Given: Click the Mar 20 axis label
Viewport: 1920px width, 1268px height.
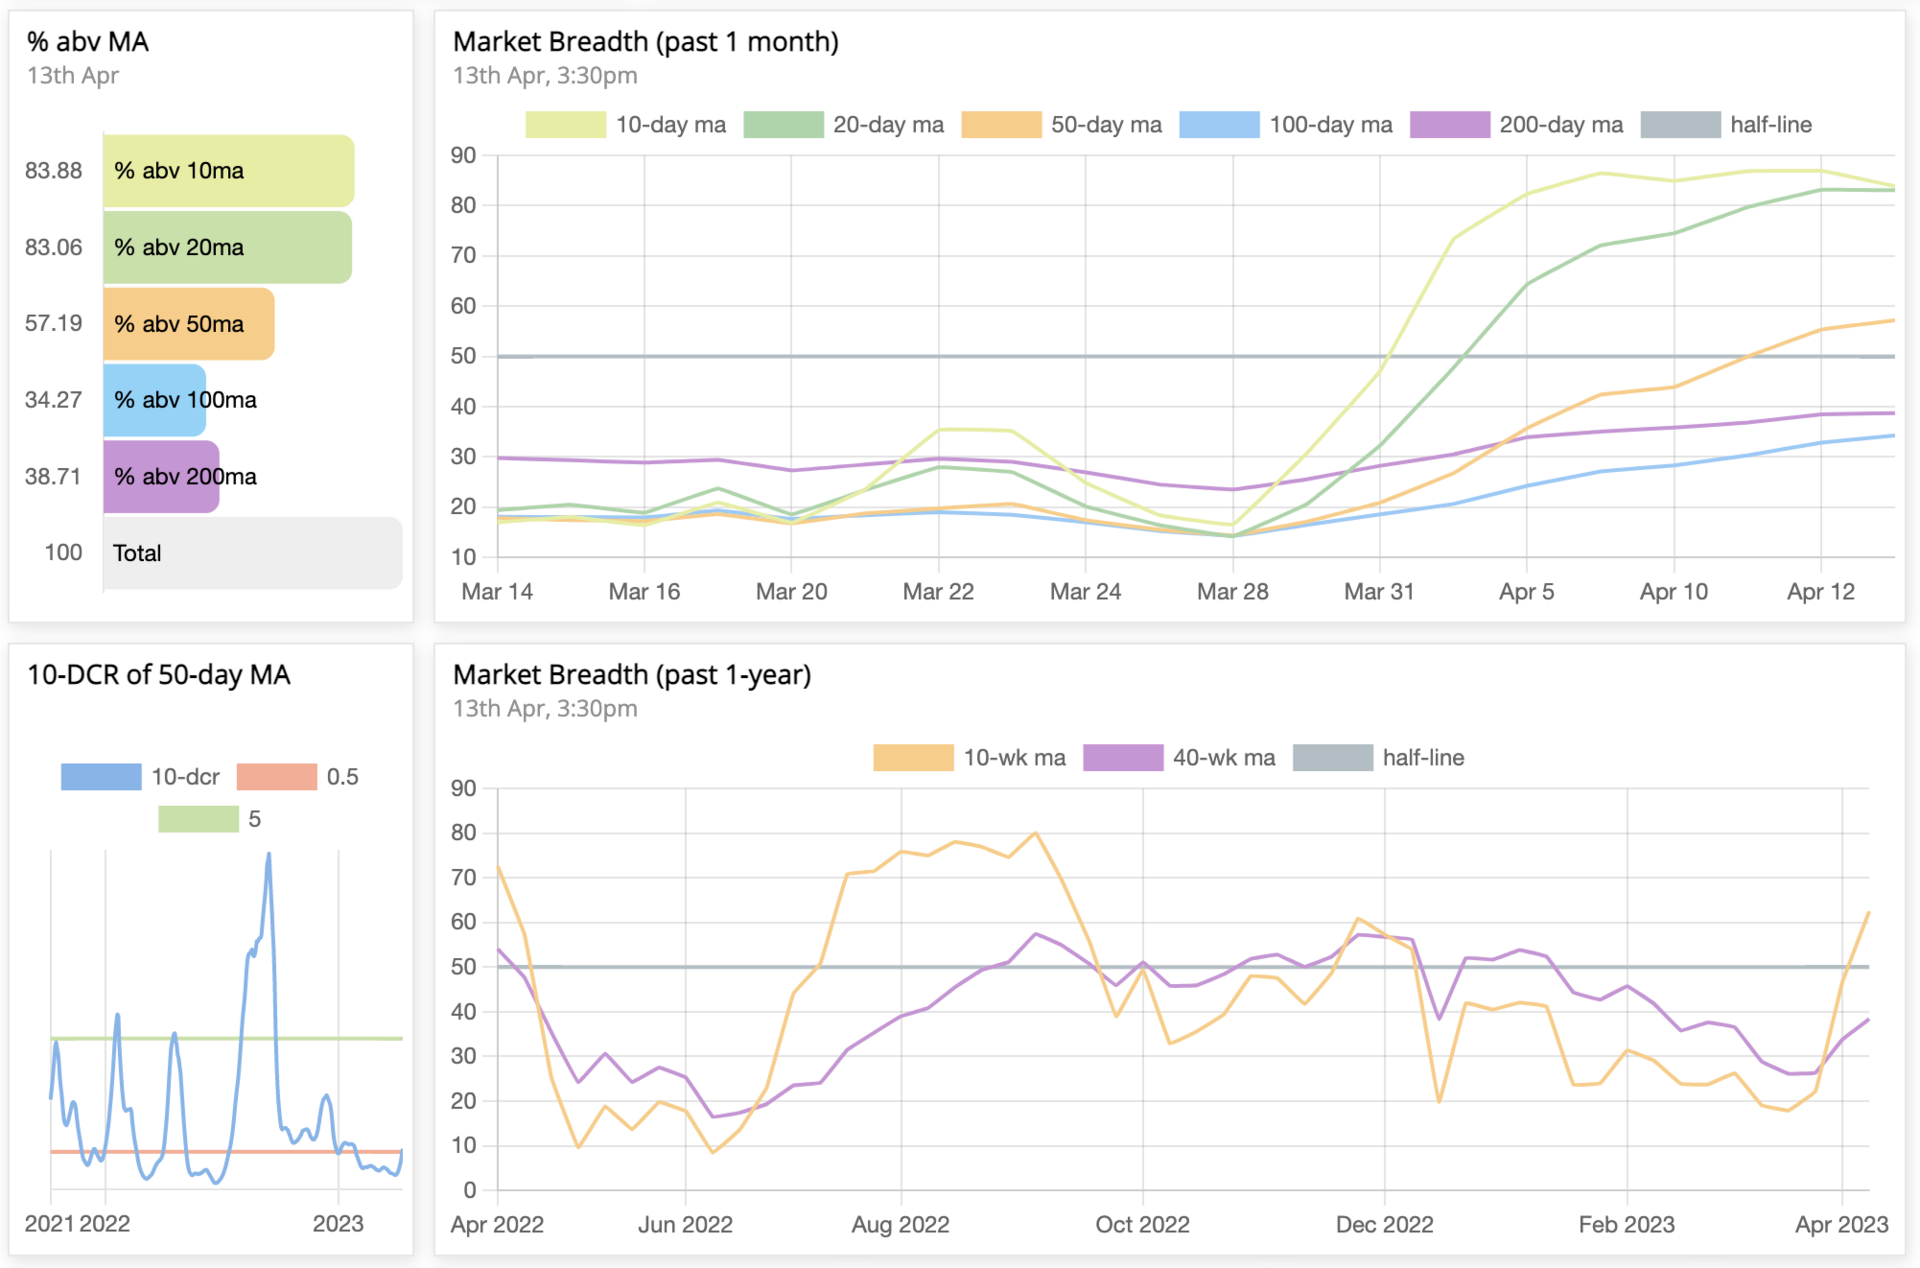Looking at the screenshot, I should (791, 592).
